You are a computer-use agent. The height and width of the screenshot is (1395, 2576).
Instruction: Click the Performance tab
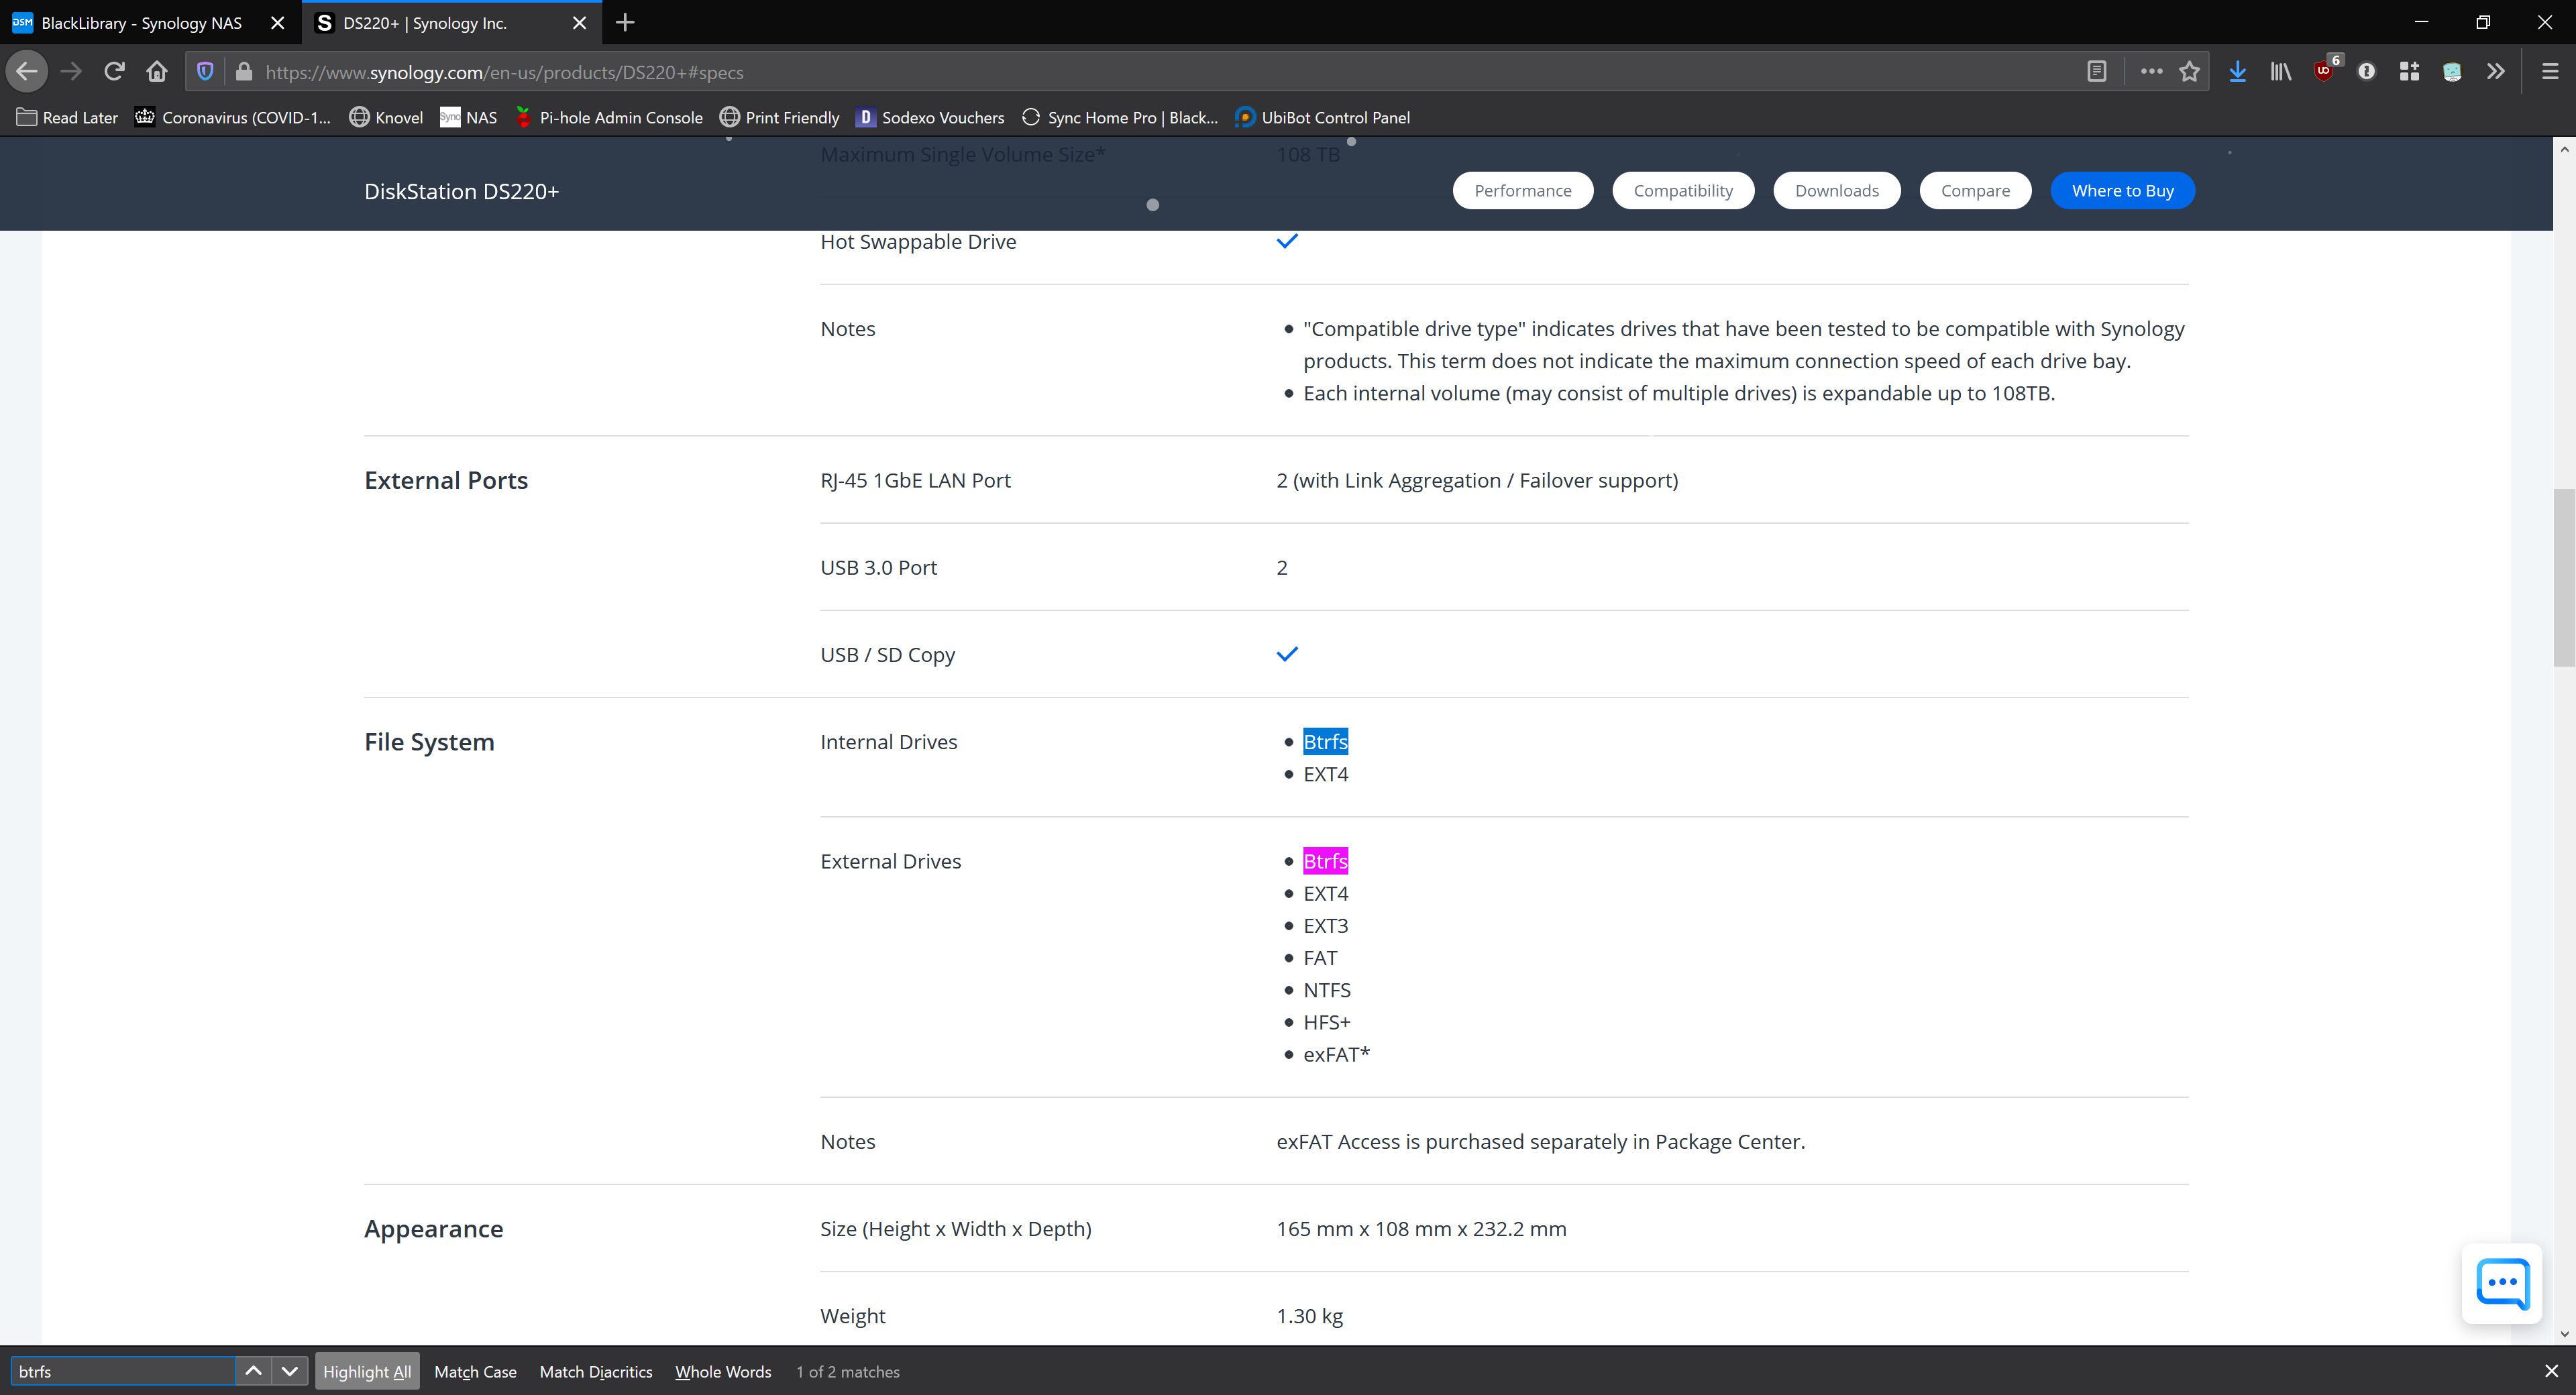tap(1521, 190)
